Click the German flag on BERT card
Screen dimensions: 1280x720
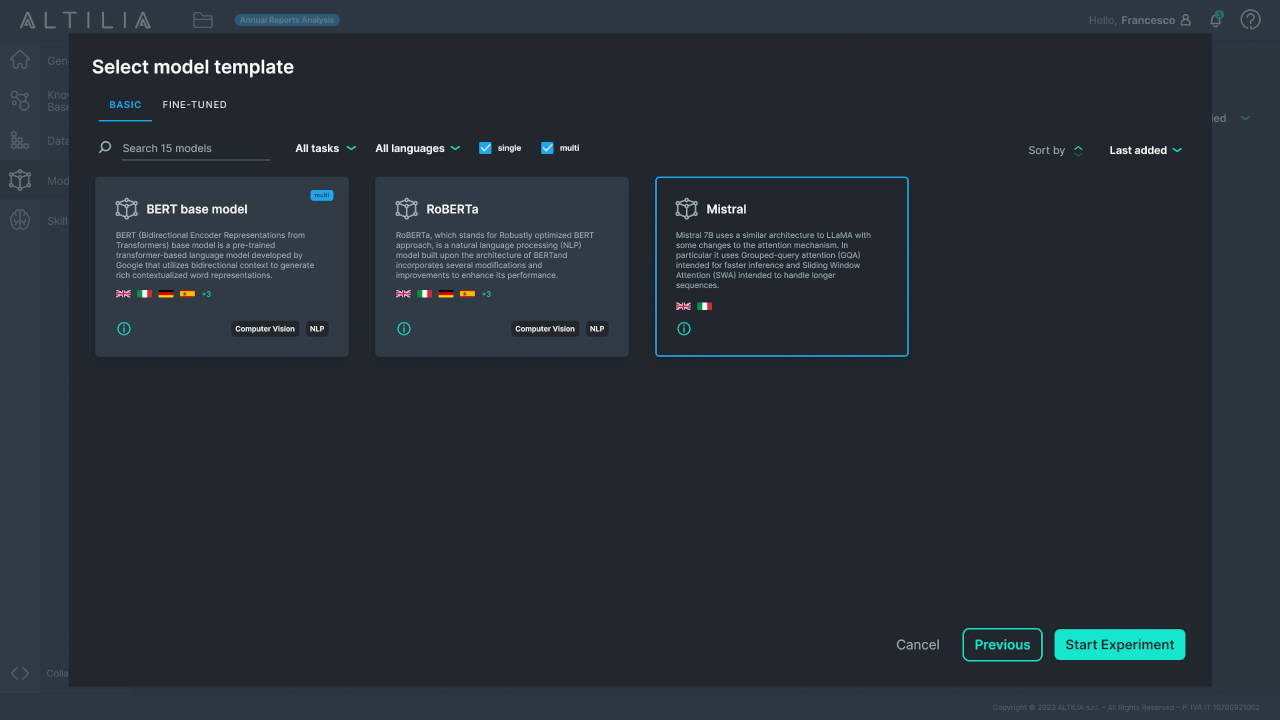[166, 294]
